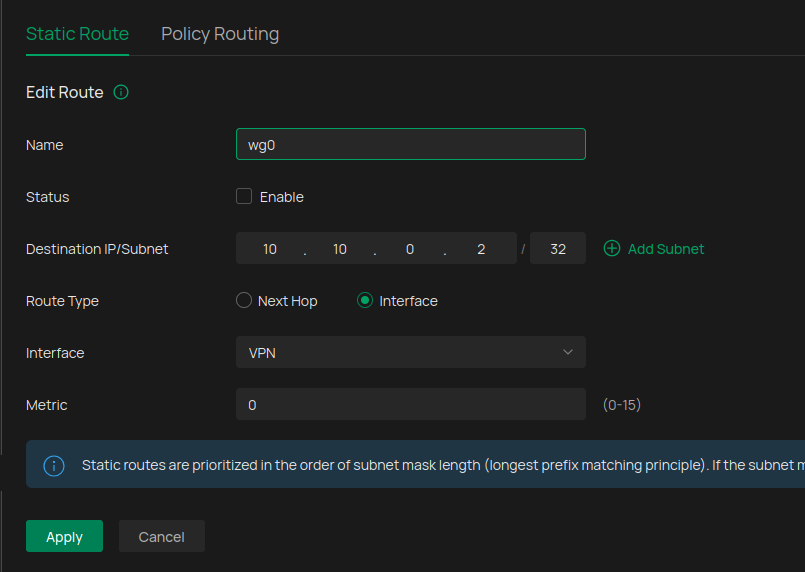
Task: Select the Next Hop route type
Action: pos(244,300)
